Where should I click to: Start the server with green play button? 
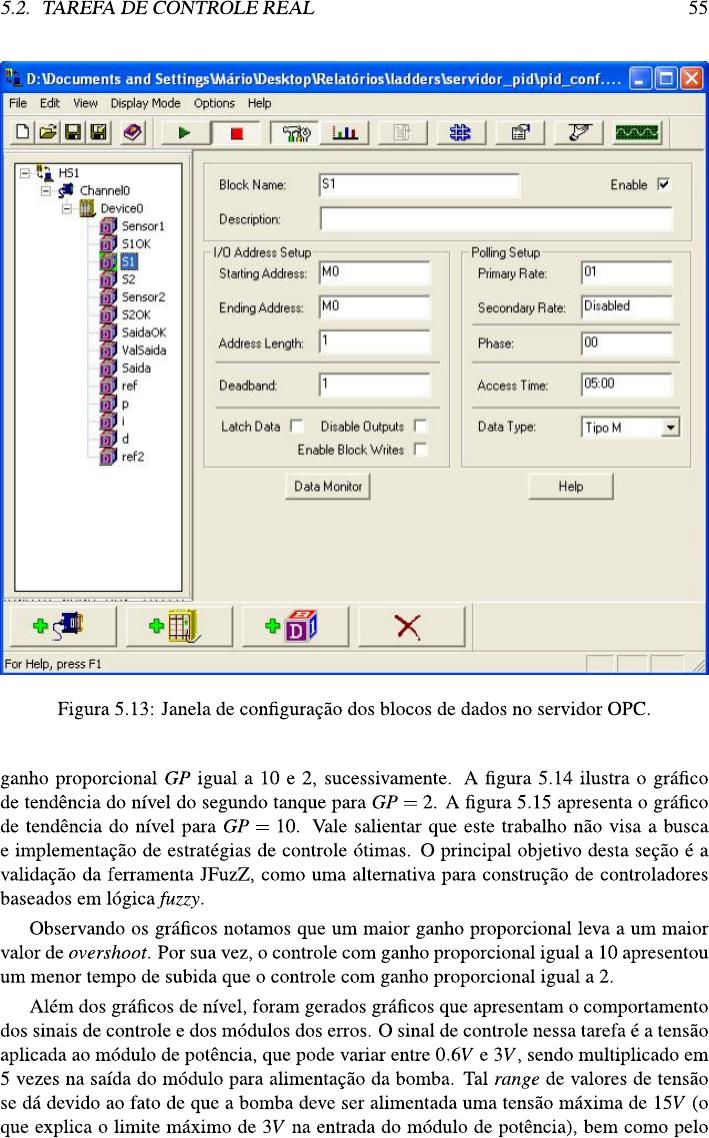[x=184, y=133]
